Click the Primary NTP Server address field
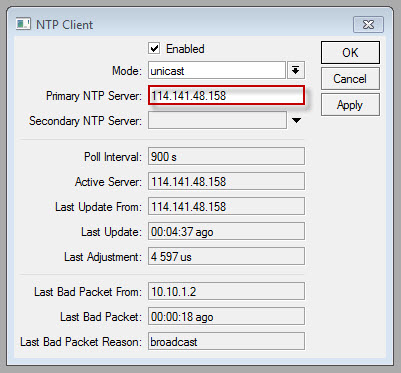This screenshot has width=401, height=373. (226, 96)
